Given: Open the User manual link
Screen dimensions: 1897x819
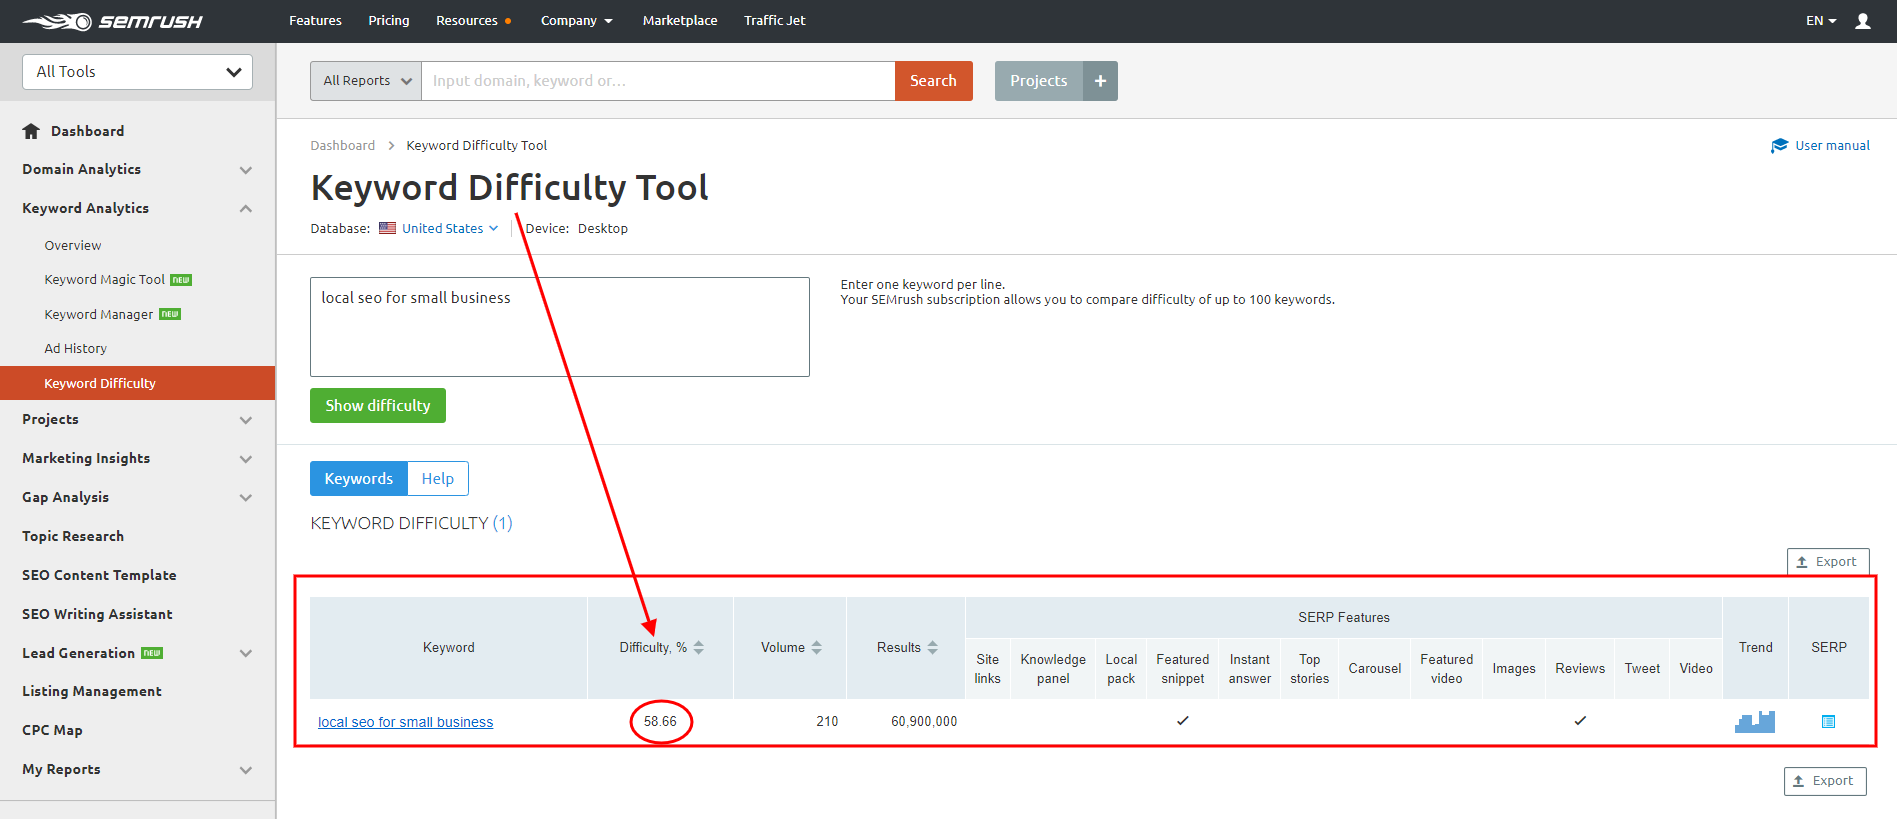Looking at the screenshot, I should (1832, 146).
